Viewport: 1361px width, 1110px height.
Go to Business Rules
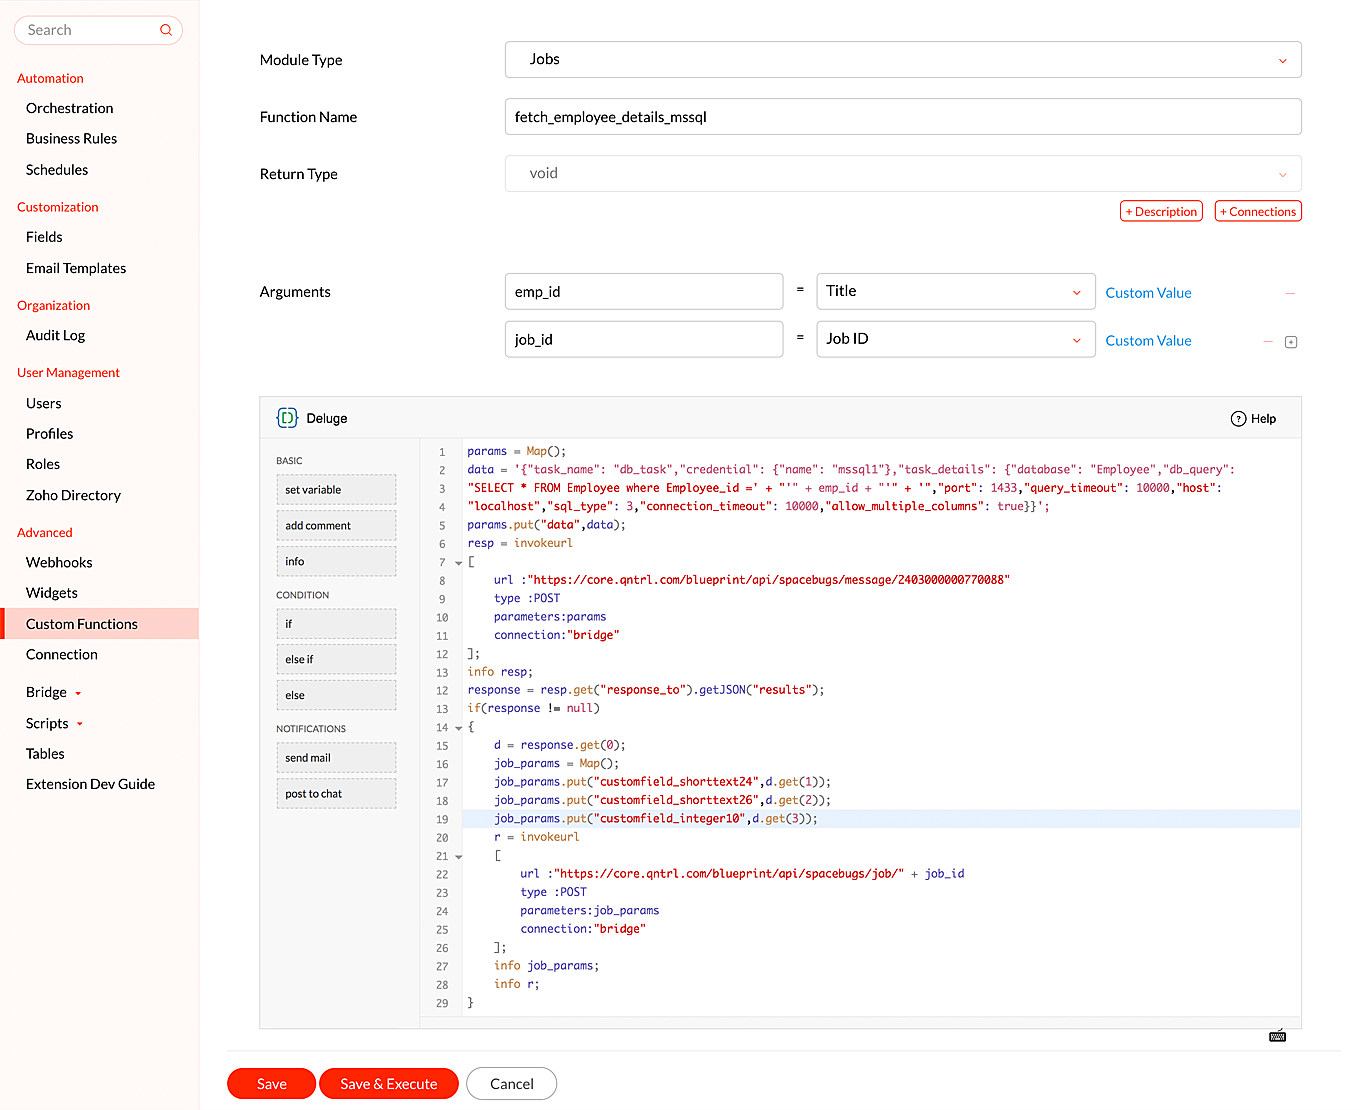point(72,139)
